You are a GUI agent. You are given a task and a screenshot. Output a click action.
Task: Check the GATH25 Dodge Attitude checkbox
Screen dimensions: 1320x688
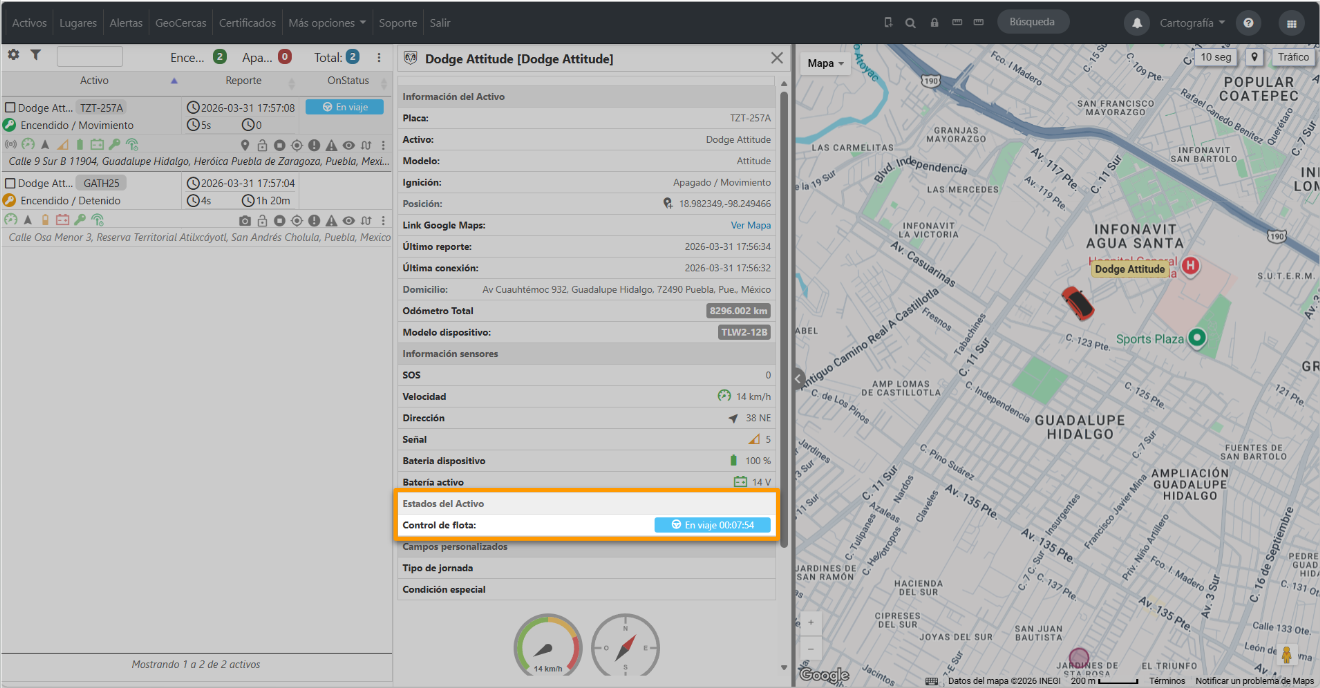(10, 184)
